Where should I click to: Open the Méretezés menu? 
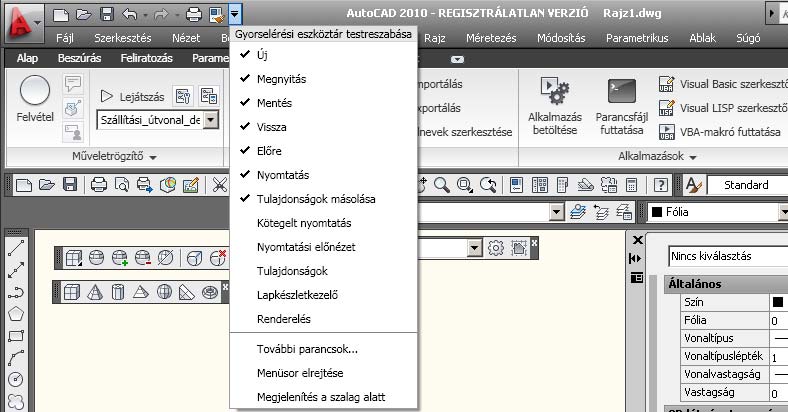pyautogui.click(x=491, y=38)
